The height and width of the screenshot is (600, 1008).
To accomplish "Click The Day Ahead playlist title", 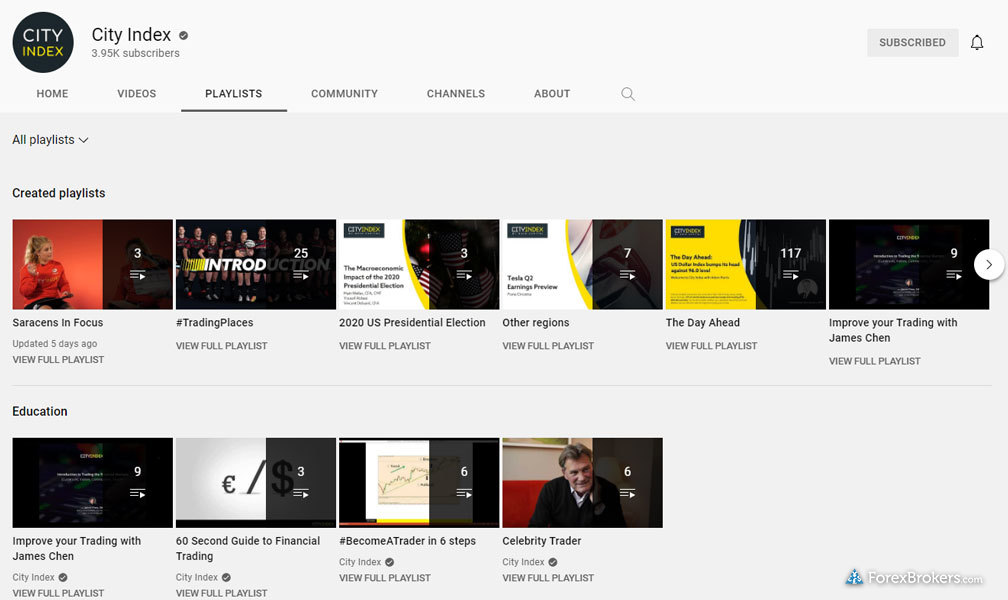I will pyautogui.click(x=703, y=323).
